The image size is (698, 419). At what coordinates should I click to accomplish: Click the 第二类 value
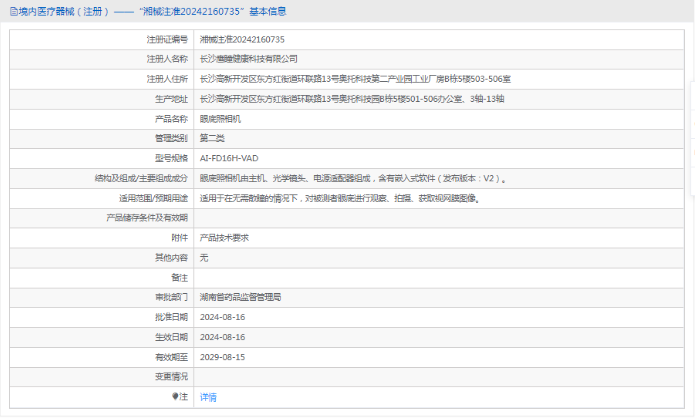coord(212,138)
